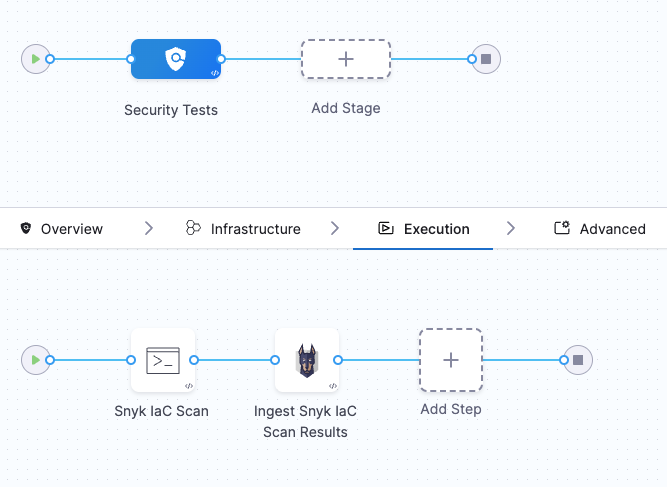
Task: Click the execution start play icon
Action: (x=36, y=360)
